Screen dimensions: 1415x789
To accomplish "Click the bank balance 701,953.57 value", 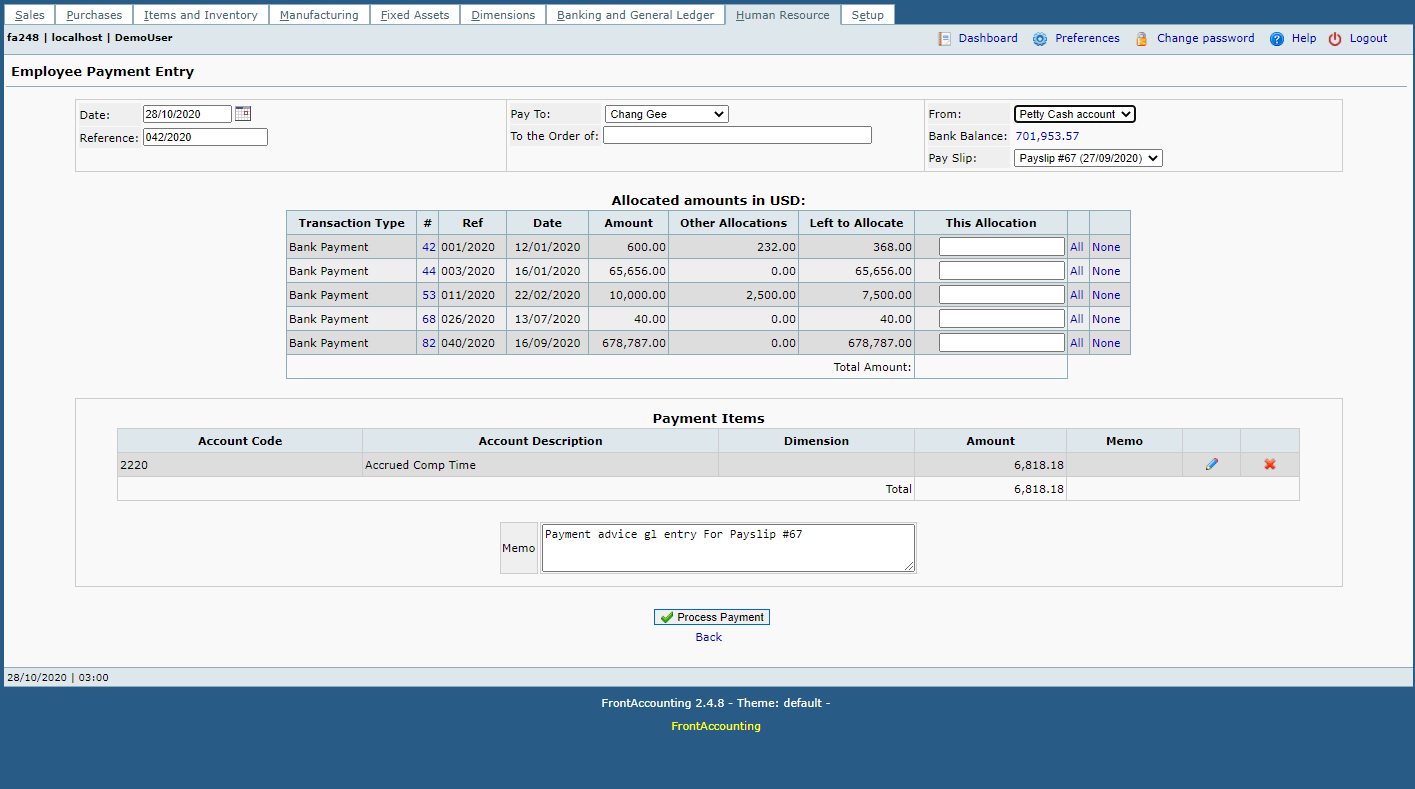I will pyautogui.click(x=1047, y=136).
